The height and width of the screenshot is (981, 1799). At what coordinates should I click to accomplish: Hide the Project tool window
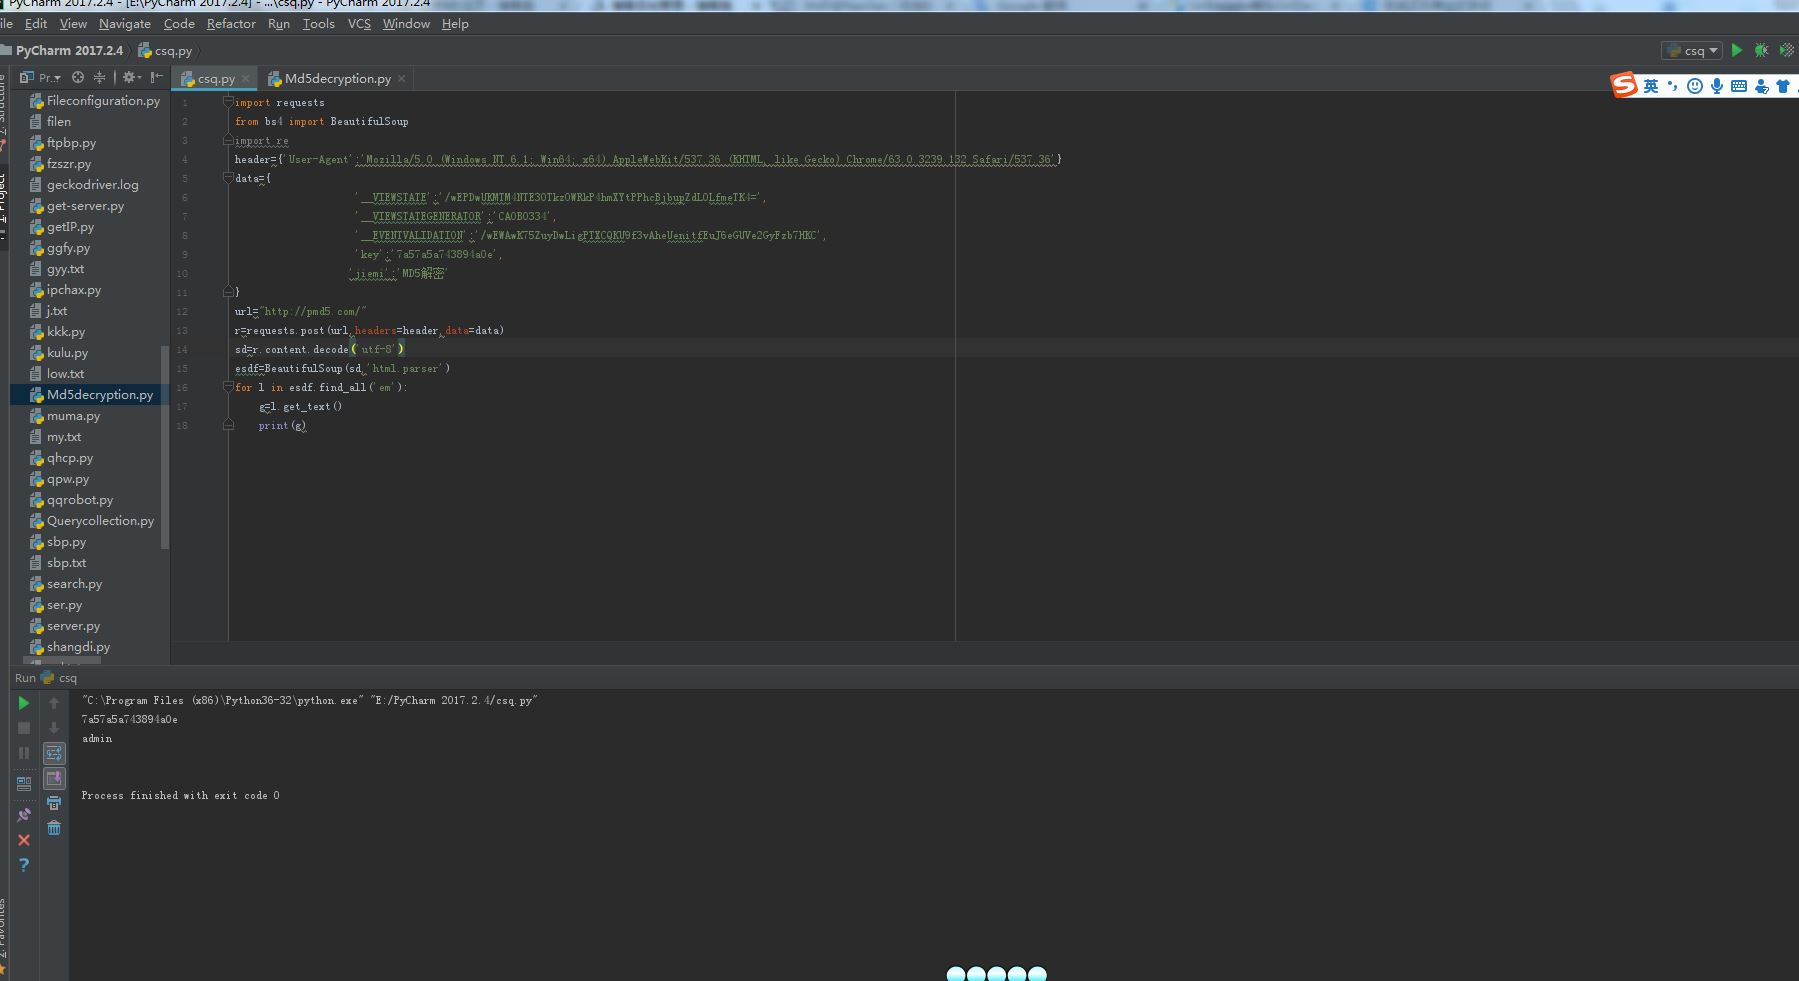tap(157, 77)
